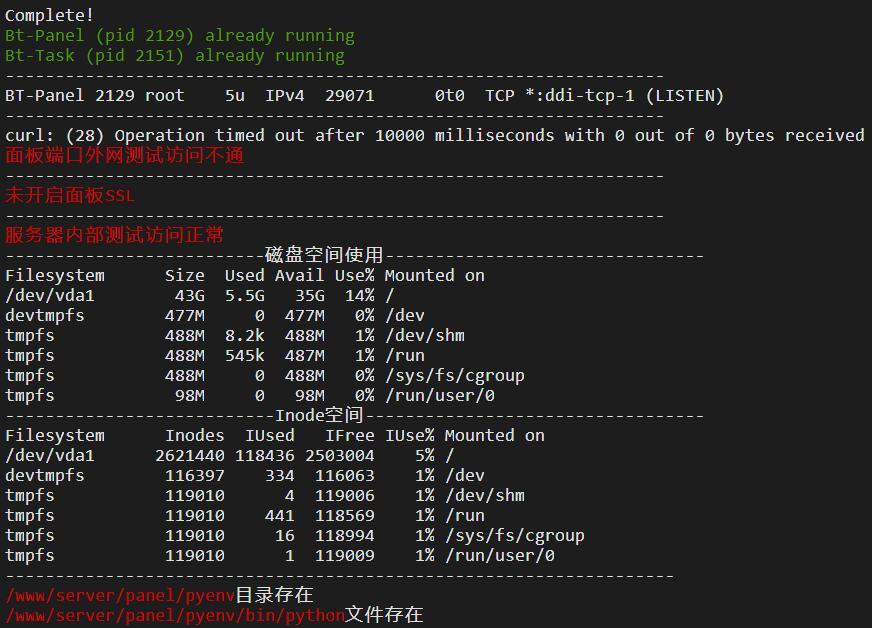Screen dimensions: 872x628
Task: Click the "Complete!" line at the top
Action: [49, 16]
